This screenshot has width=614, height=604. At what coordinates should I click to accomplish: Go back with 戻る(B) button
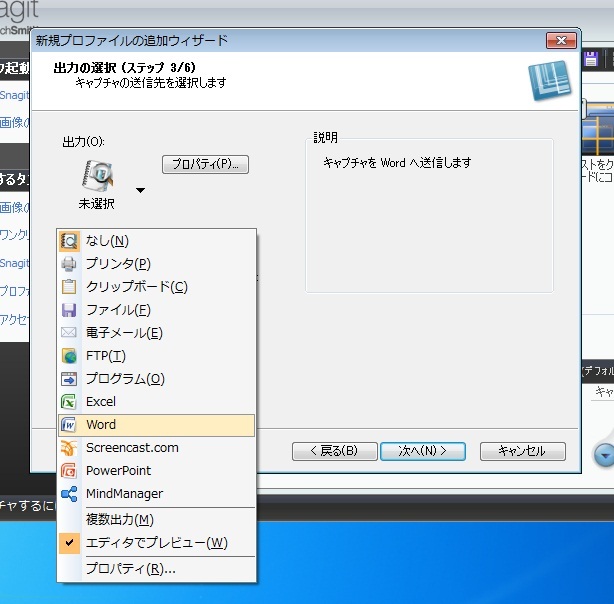(x=334, y=451)
